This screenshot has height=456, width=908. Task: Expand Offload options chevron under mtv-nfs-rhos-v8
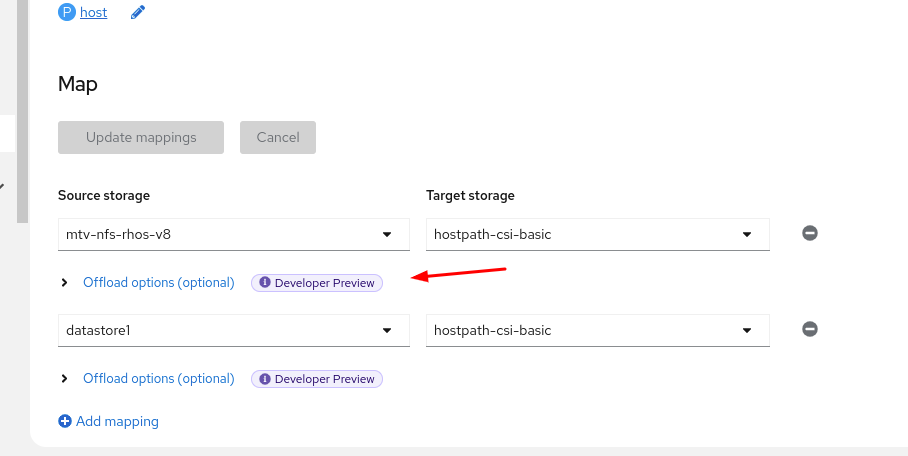click(x=65, y=283)
